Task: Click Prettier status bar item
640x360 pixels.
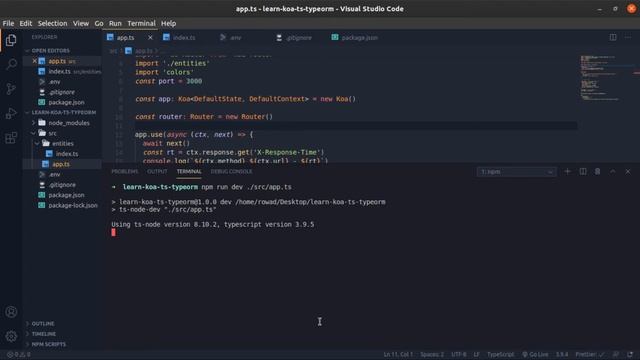Action: click(590, 354)
